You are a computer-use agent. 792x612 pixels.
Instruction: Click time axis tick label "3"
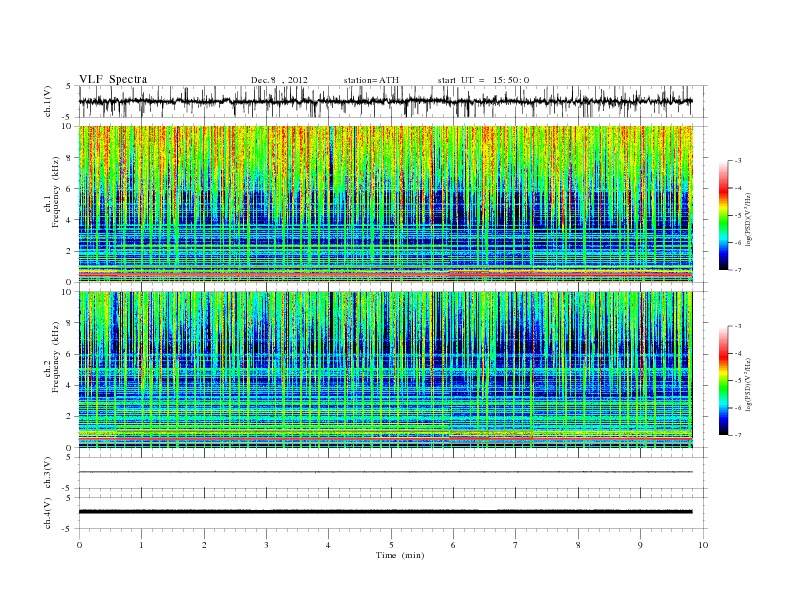tap(266, 545)
